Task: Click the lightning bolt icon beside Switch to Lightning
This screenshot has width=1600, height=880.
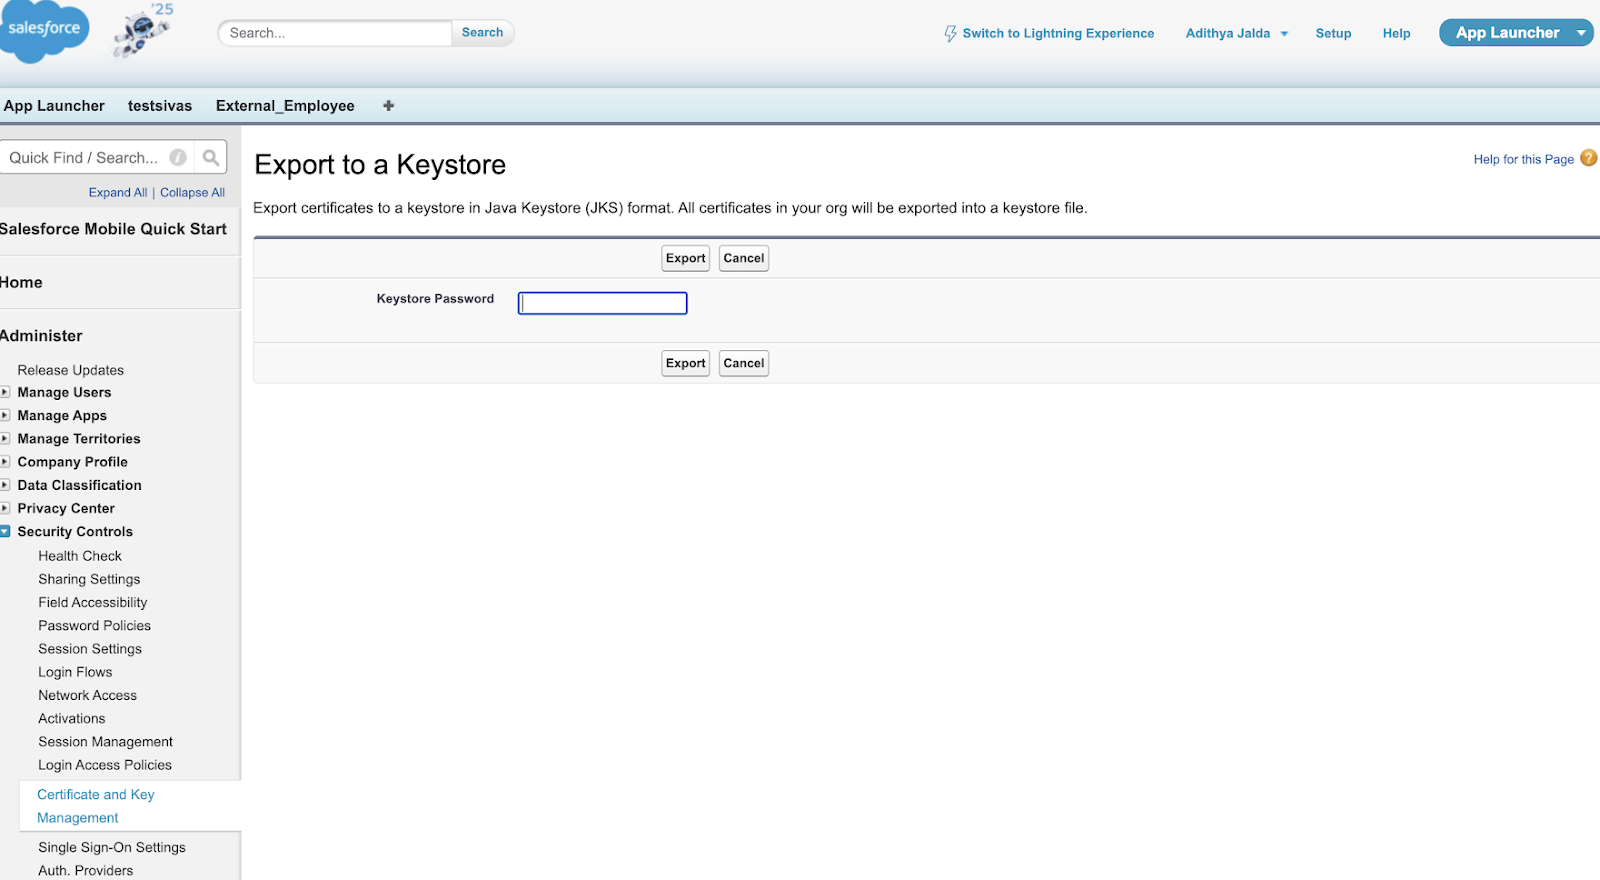Action: coord(950,33)
